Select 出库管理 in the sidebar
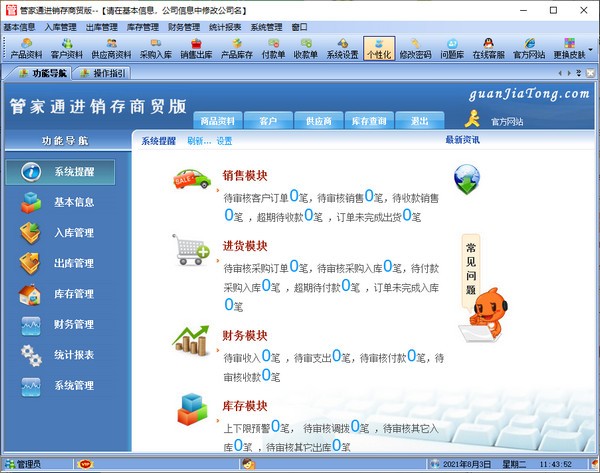This screenshot has width=600, height=473. click(60, 263)
